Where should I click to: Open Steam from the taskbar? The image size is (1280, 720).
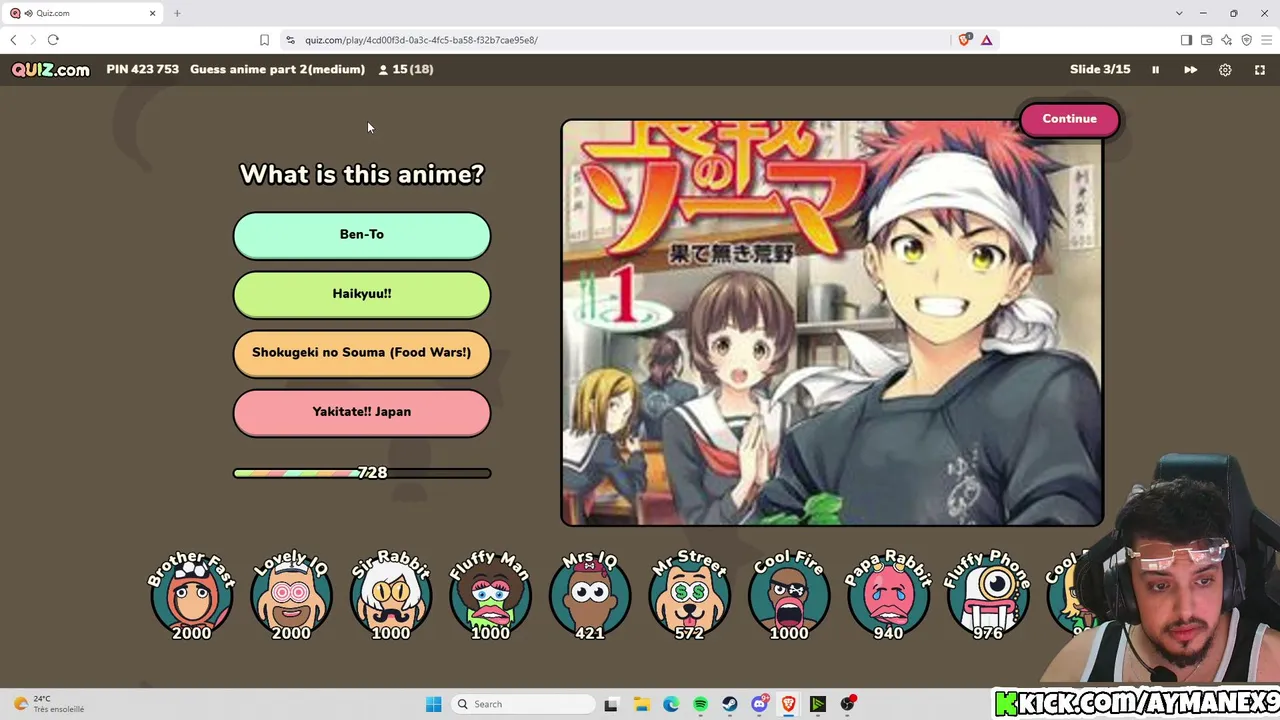point(730,704)
